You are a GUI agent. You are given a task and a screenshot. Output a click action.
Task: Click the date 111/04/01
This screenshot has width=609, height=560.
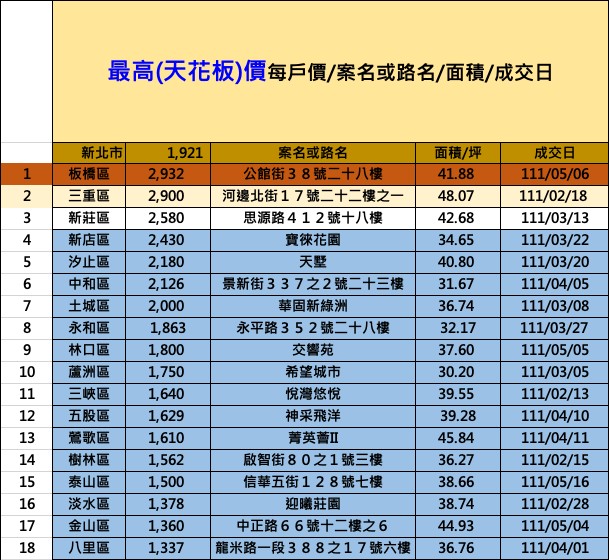554,548
